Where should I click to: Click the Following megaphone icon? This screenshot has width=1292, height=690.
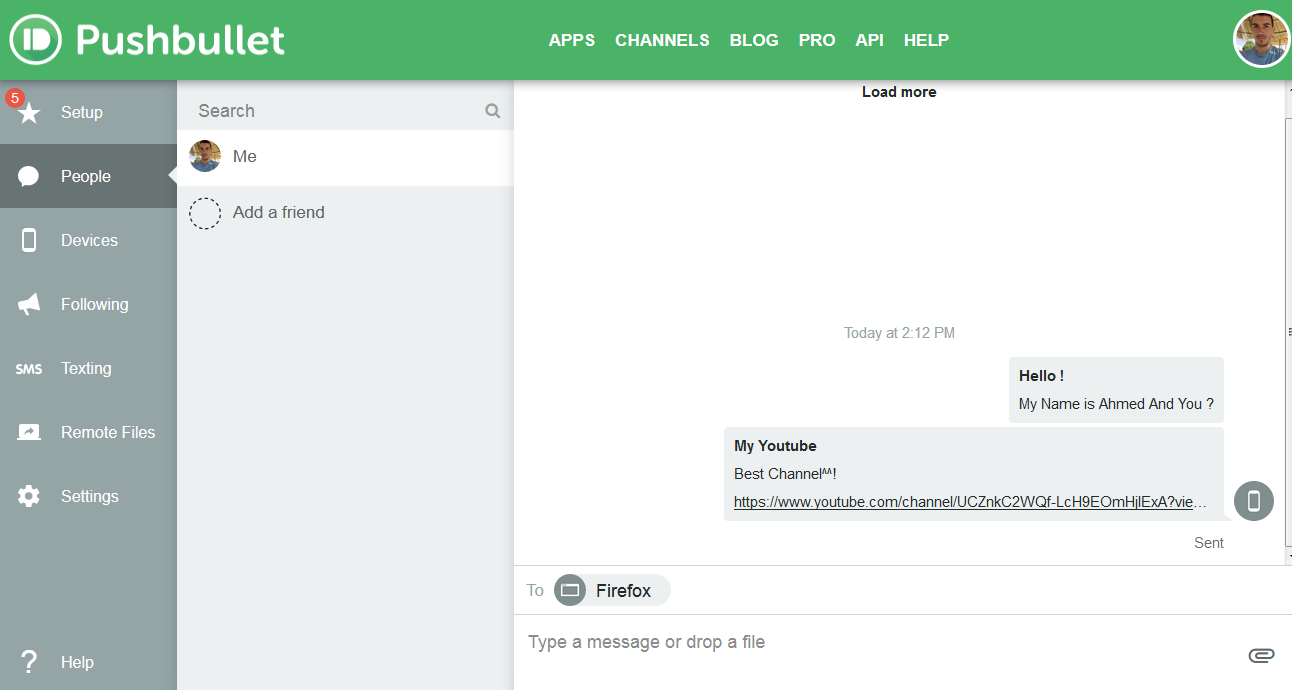point(29,304)
